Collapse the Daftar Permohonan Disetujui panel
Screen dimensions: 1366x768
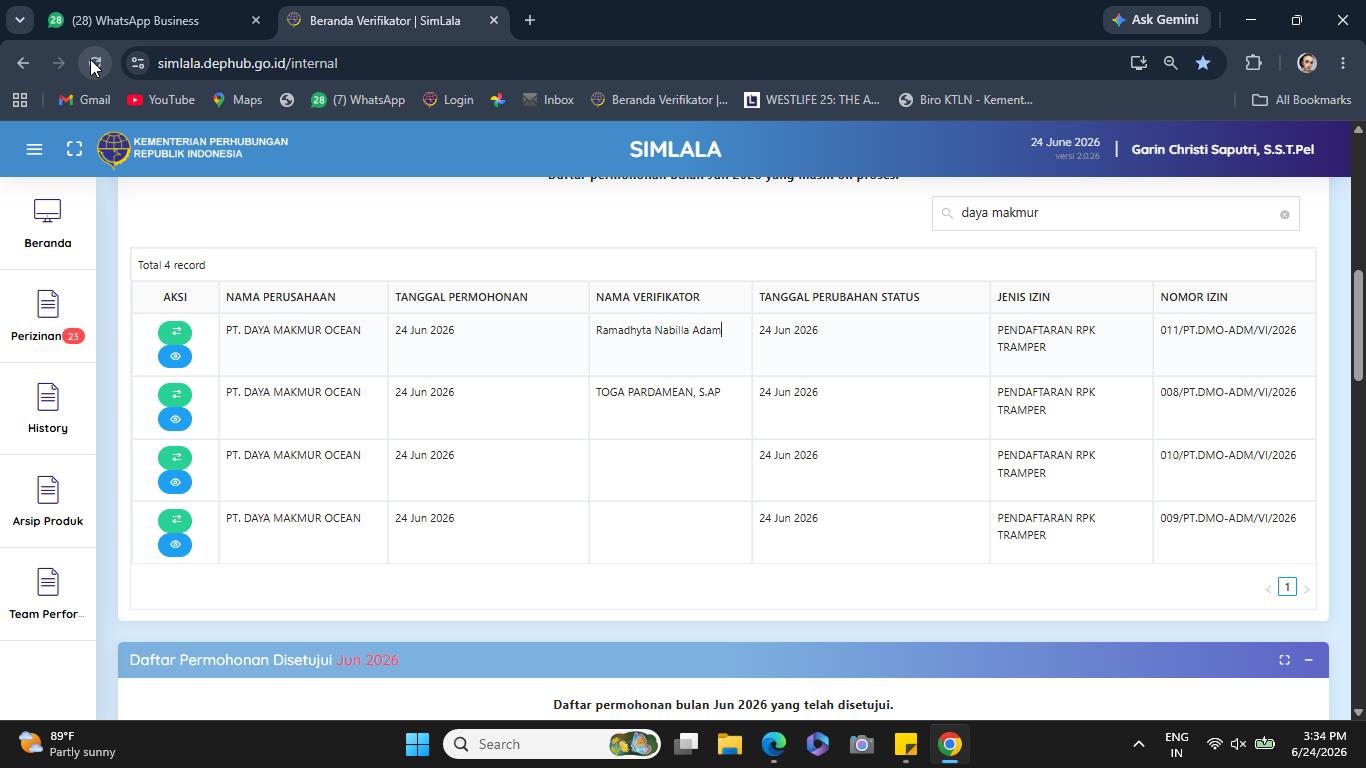[1308, 660]
